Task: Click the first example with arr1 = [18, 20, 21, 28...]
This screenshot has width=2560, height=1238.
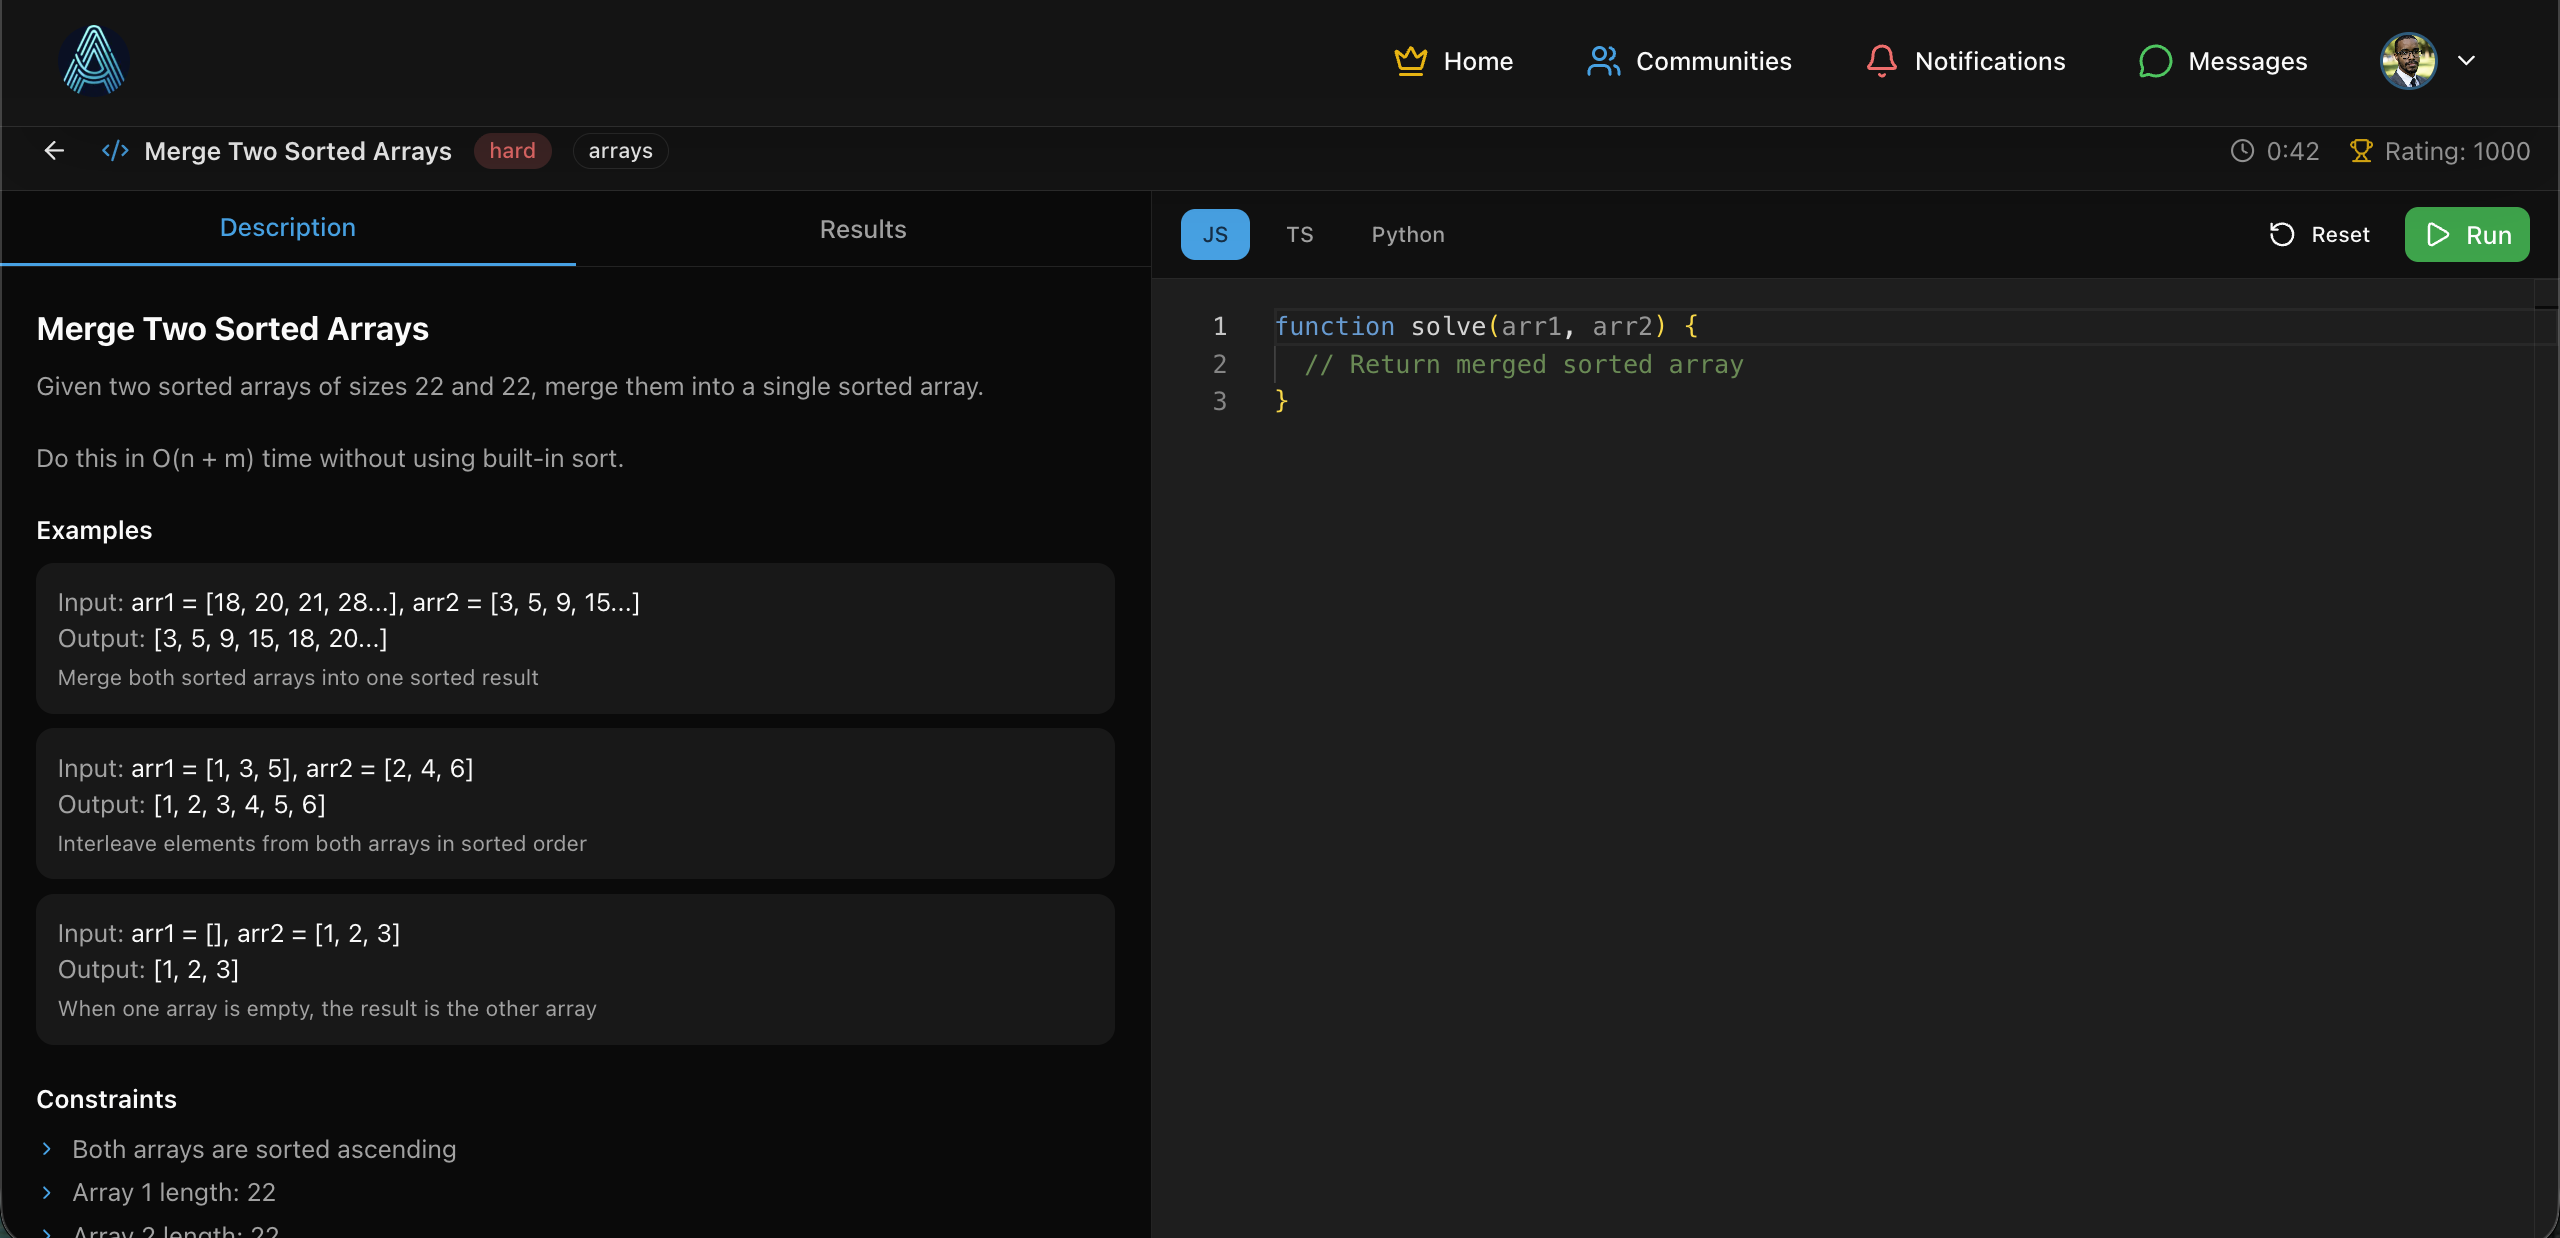Action: tap(575, 638)
